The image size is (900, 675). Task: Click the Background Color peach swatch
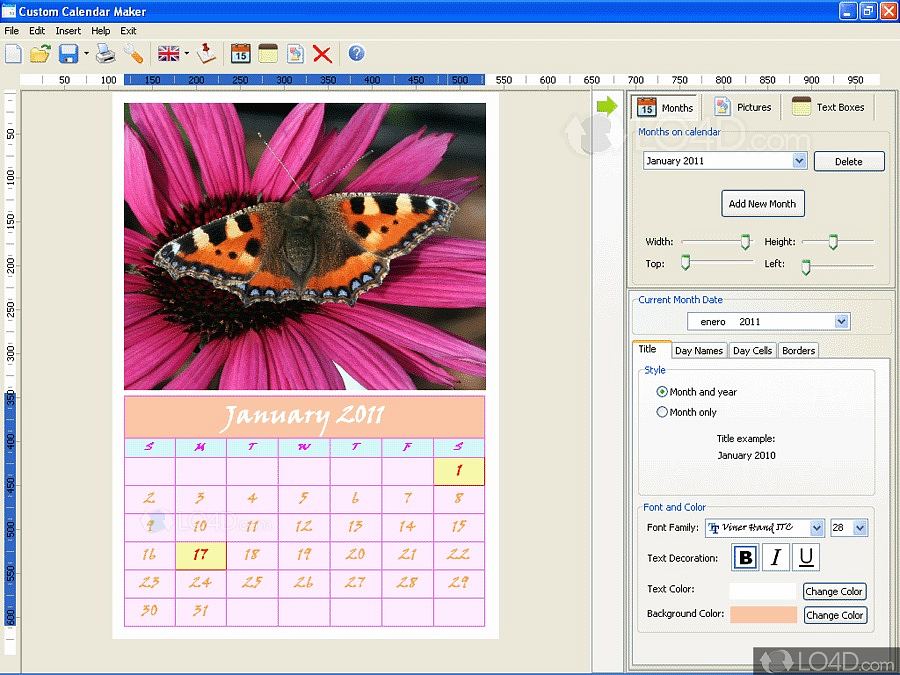coord(763,615)
